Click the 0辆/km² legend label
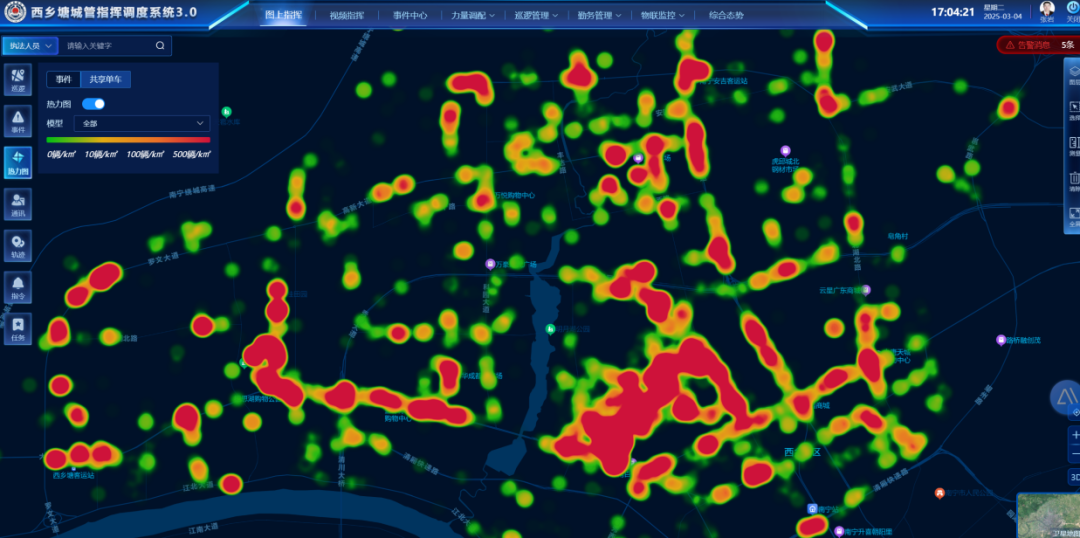This screenshot has width=1080, height=538. click(61, 154)
